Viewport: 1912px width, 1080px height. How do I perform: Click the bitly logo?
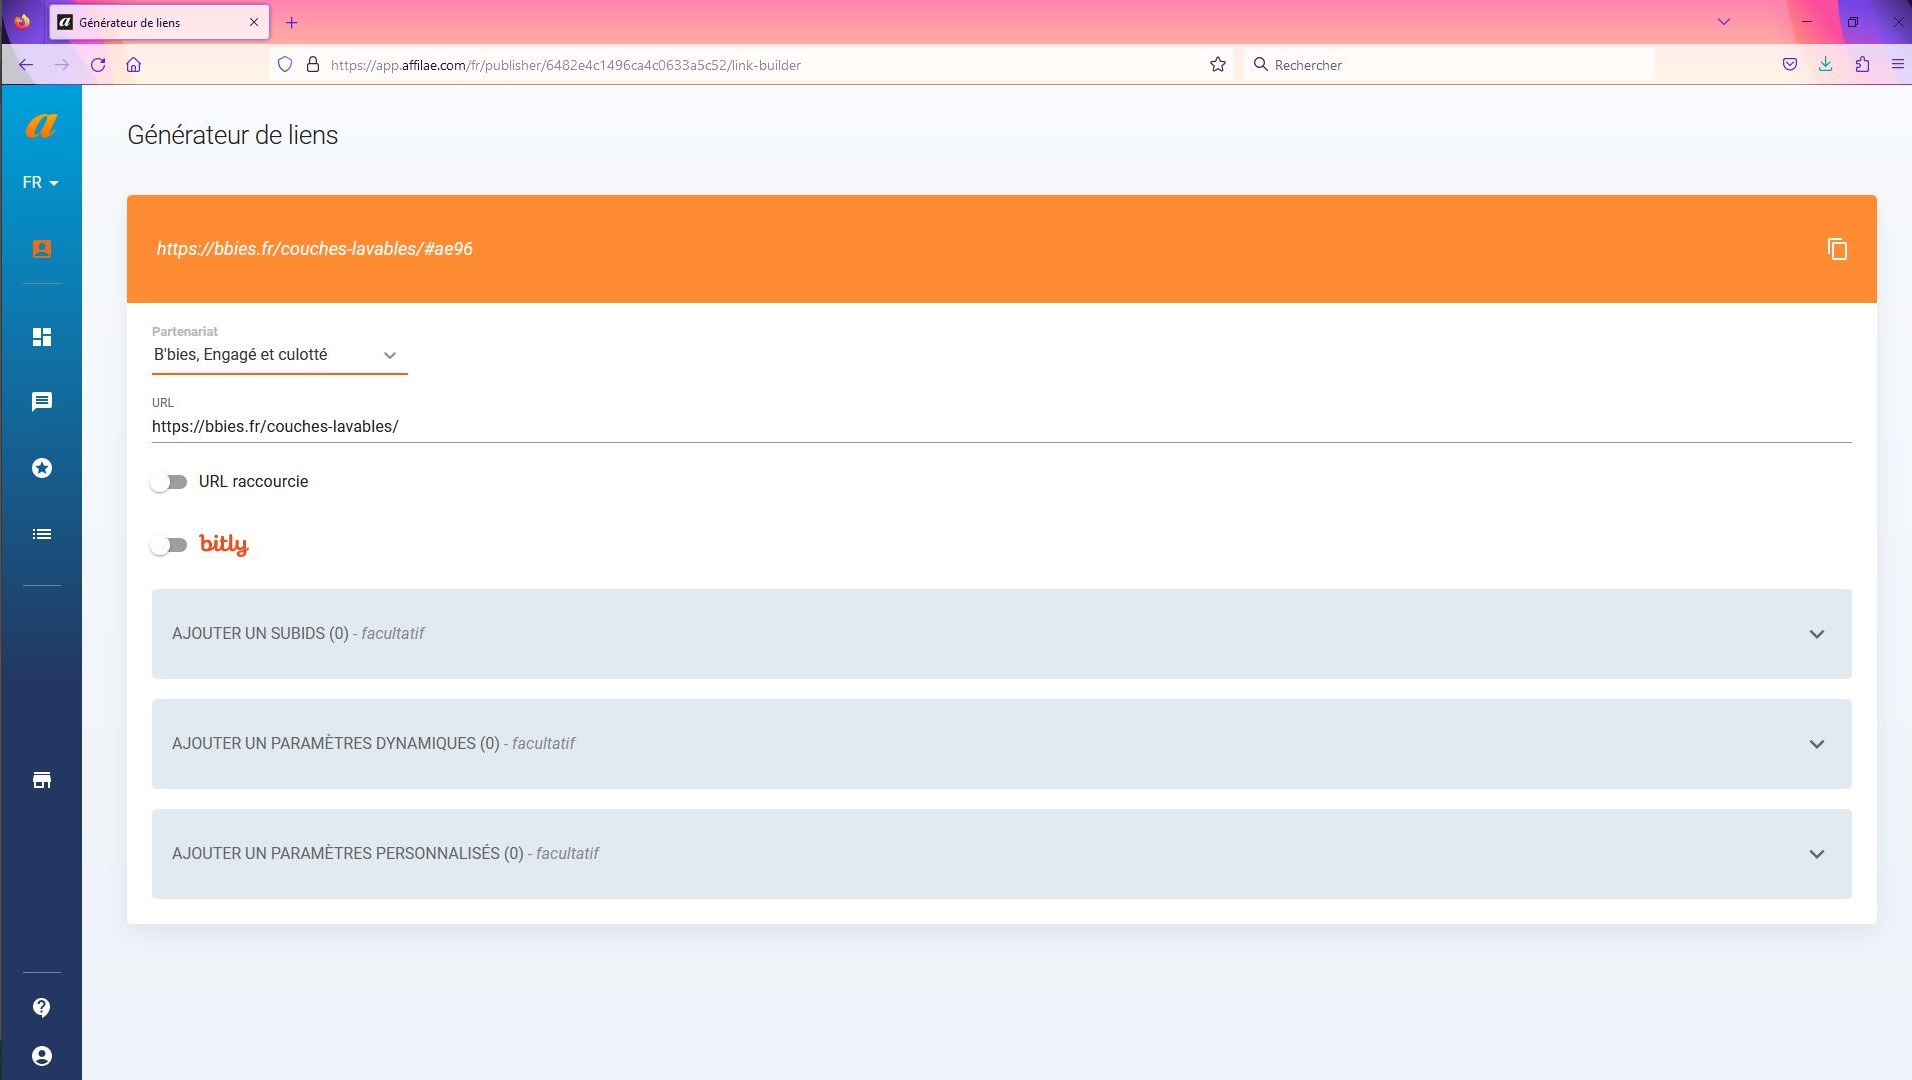[x=224, y=545]
